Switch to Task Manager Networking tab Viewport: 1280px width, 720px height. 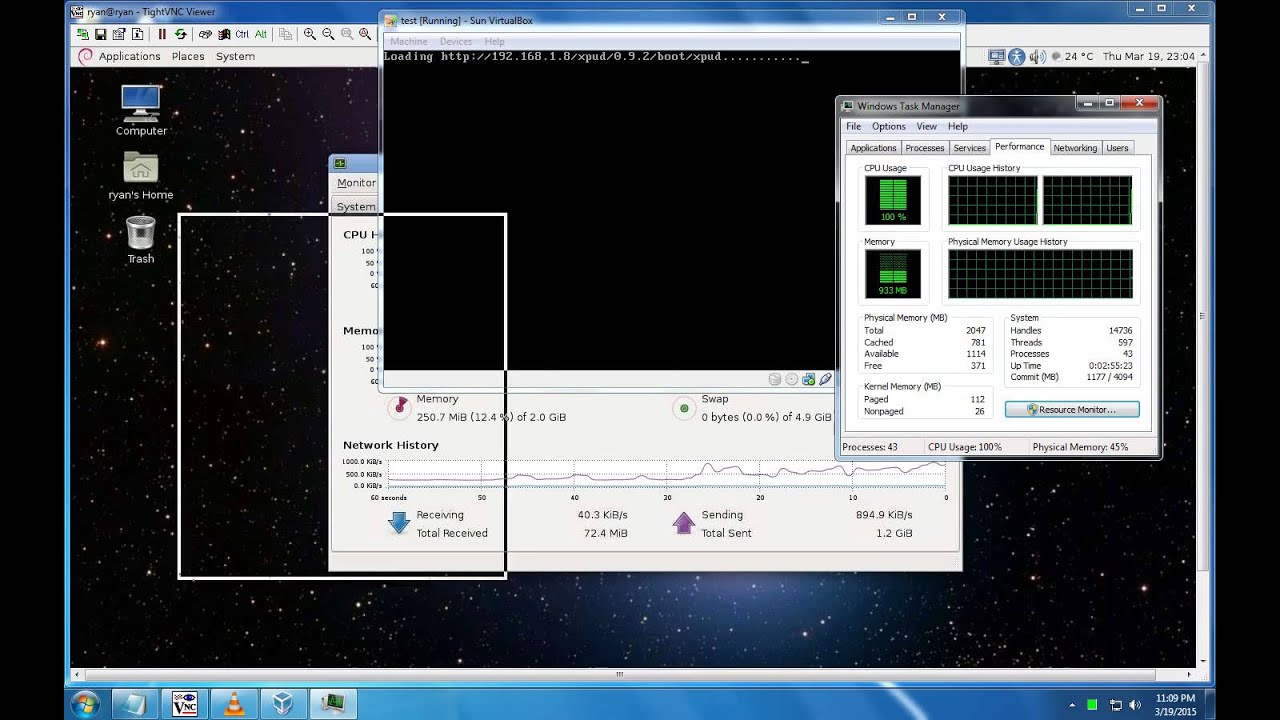[1075, 148]
